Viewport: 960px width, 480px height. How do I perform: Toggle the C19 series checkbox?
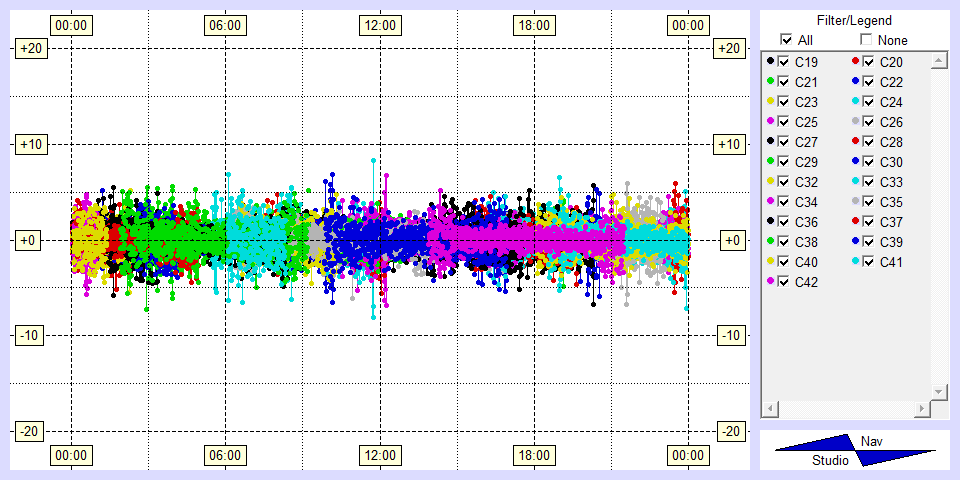[784, 62]
